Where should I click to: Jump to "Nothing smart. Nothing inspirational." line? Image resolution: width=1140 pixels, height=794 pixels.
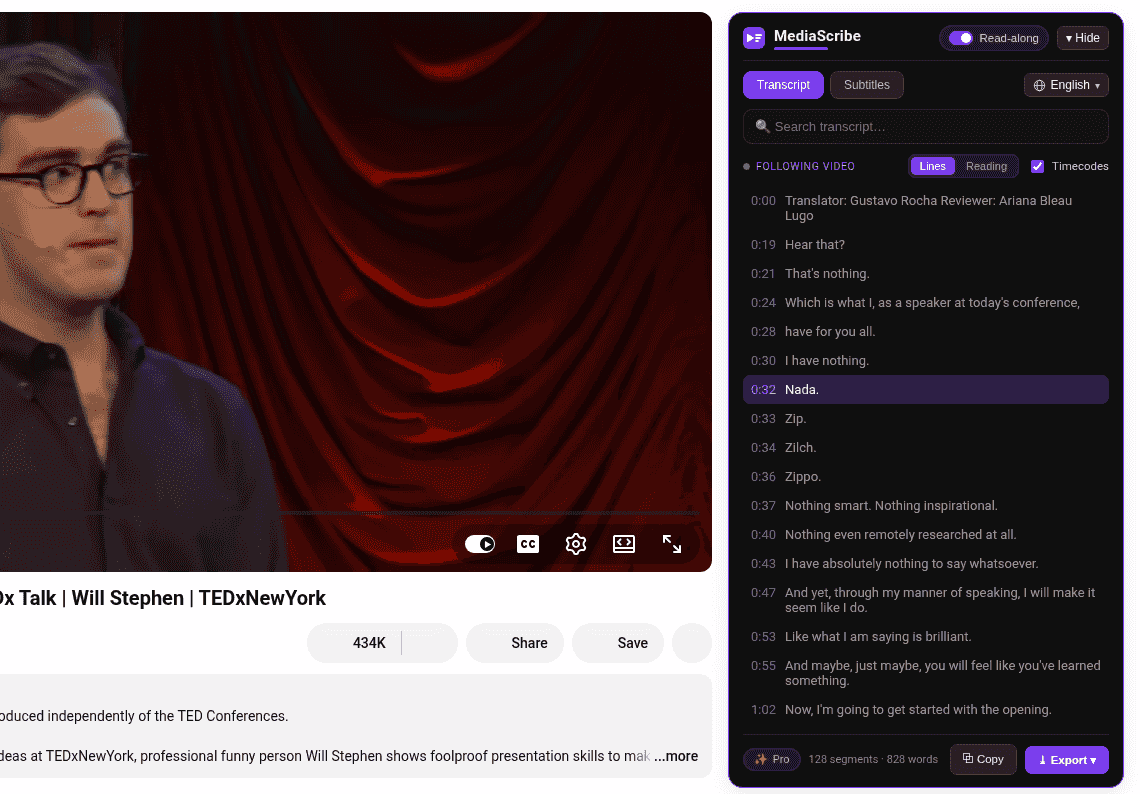point(926,506)
